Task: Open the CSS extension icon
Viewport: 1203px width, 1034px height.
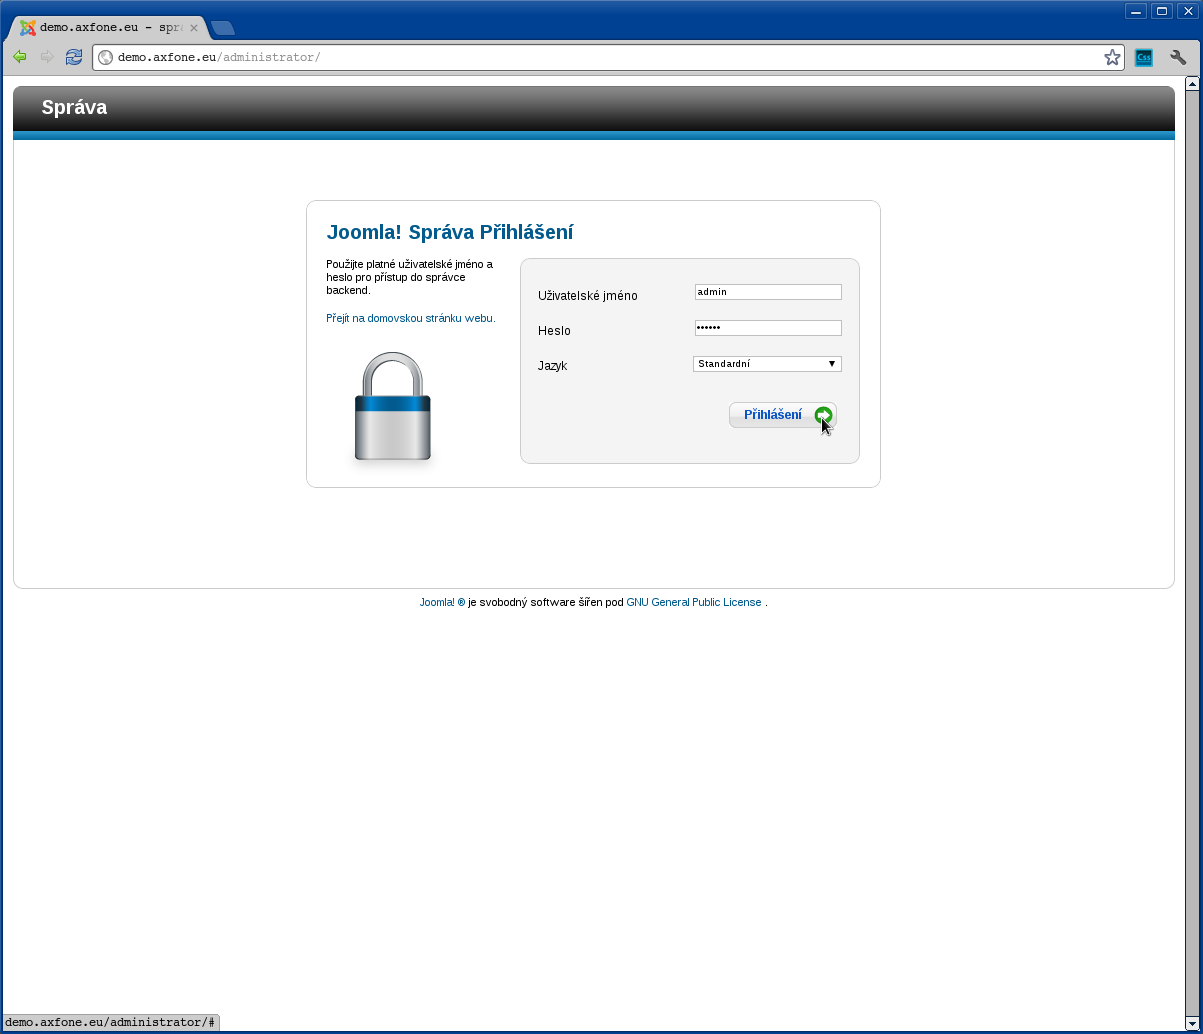Action: pos(1144,57)
